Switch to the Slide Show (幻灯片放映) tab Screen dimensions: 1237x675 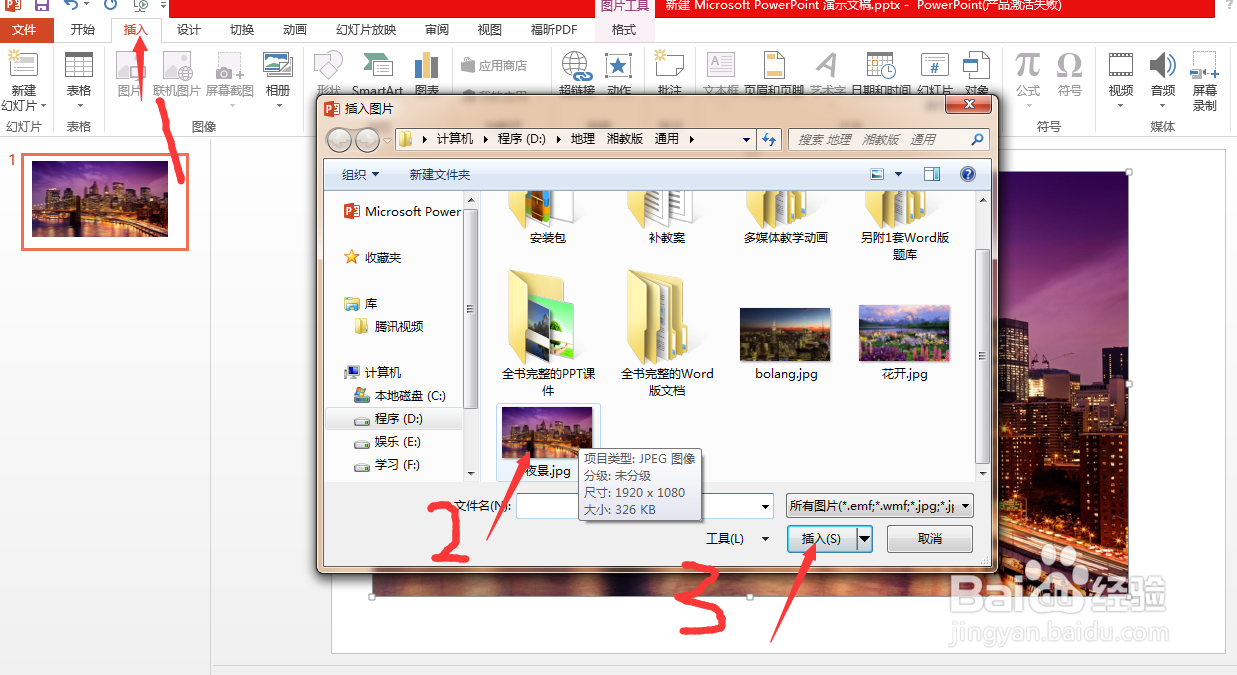pos(366,30)
